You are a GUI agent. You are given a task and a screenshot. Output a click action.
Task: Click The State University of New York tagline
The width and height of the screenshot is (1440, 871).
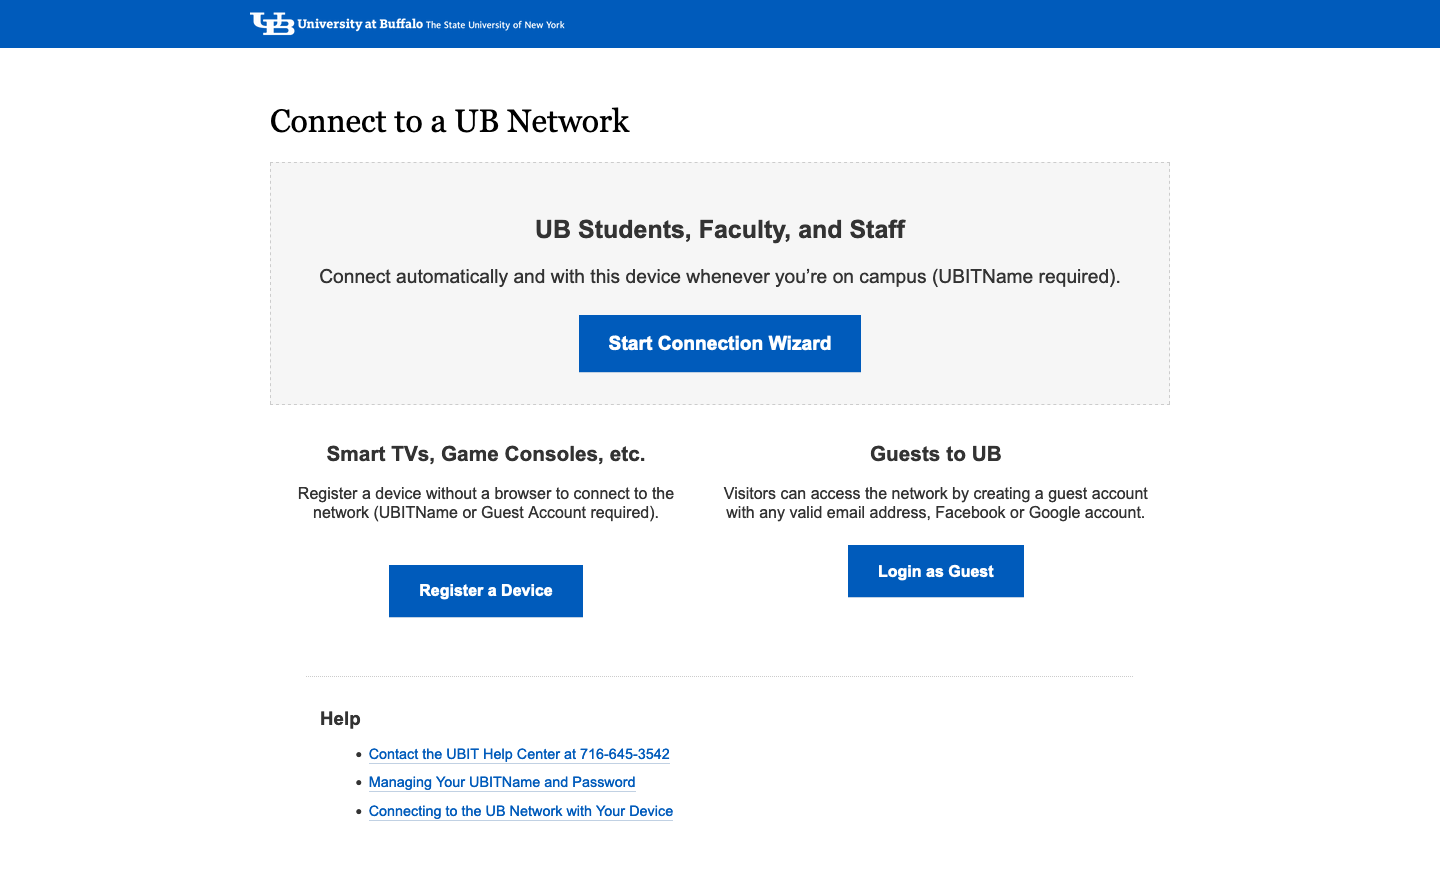click(495, 25)
